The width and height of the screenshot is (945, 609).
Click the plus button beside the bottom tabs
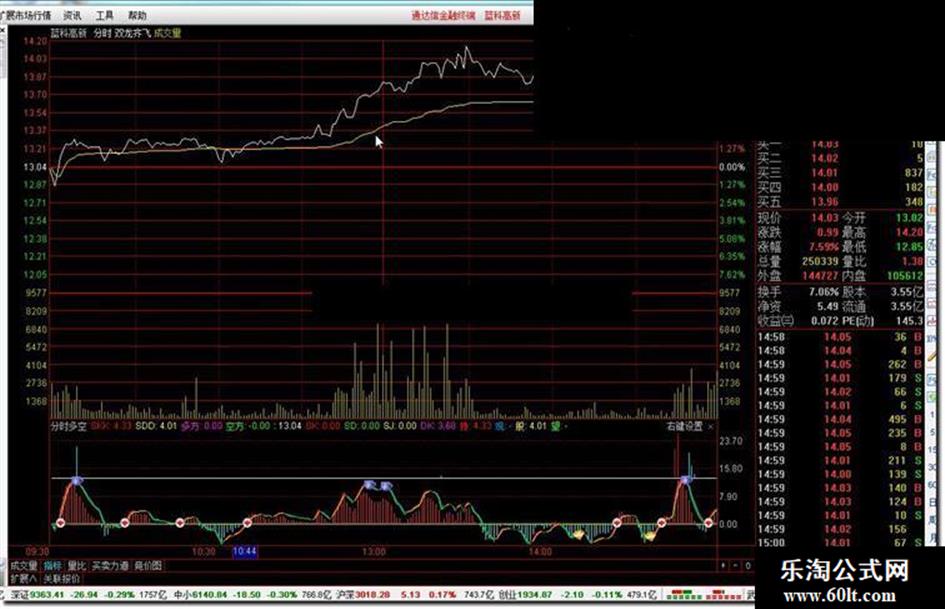tap(724, 566)
